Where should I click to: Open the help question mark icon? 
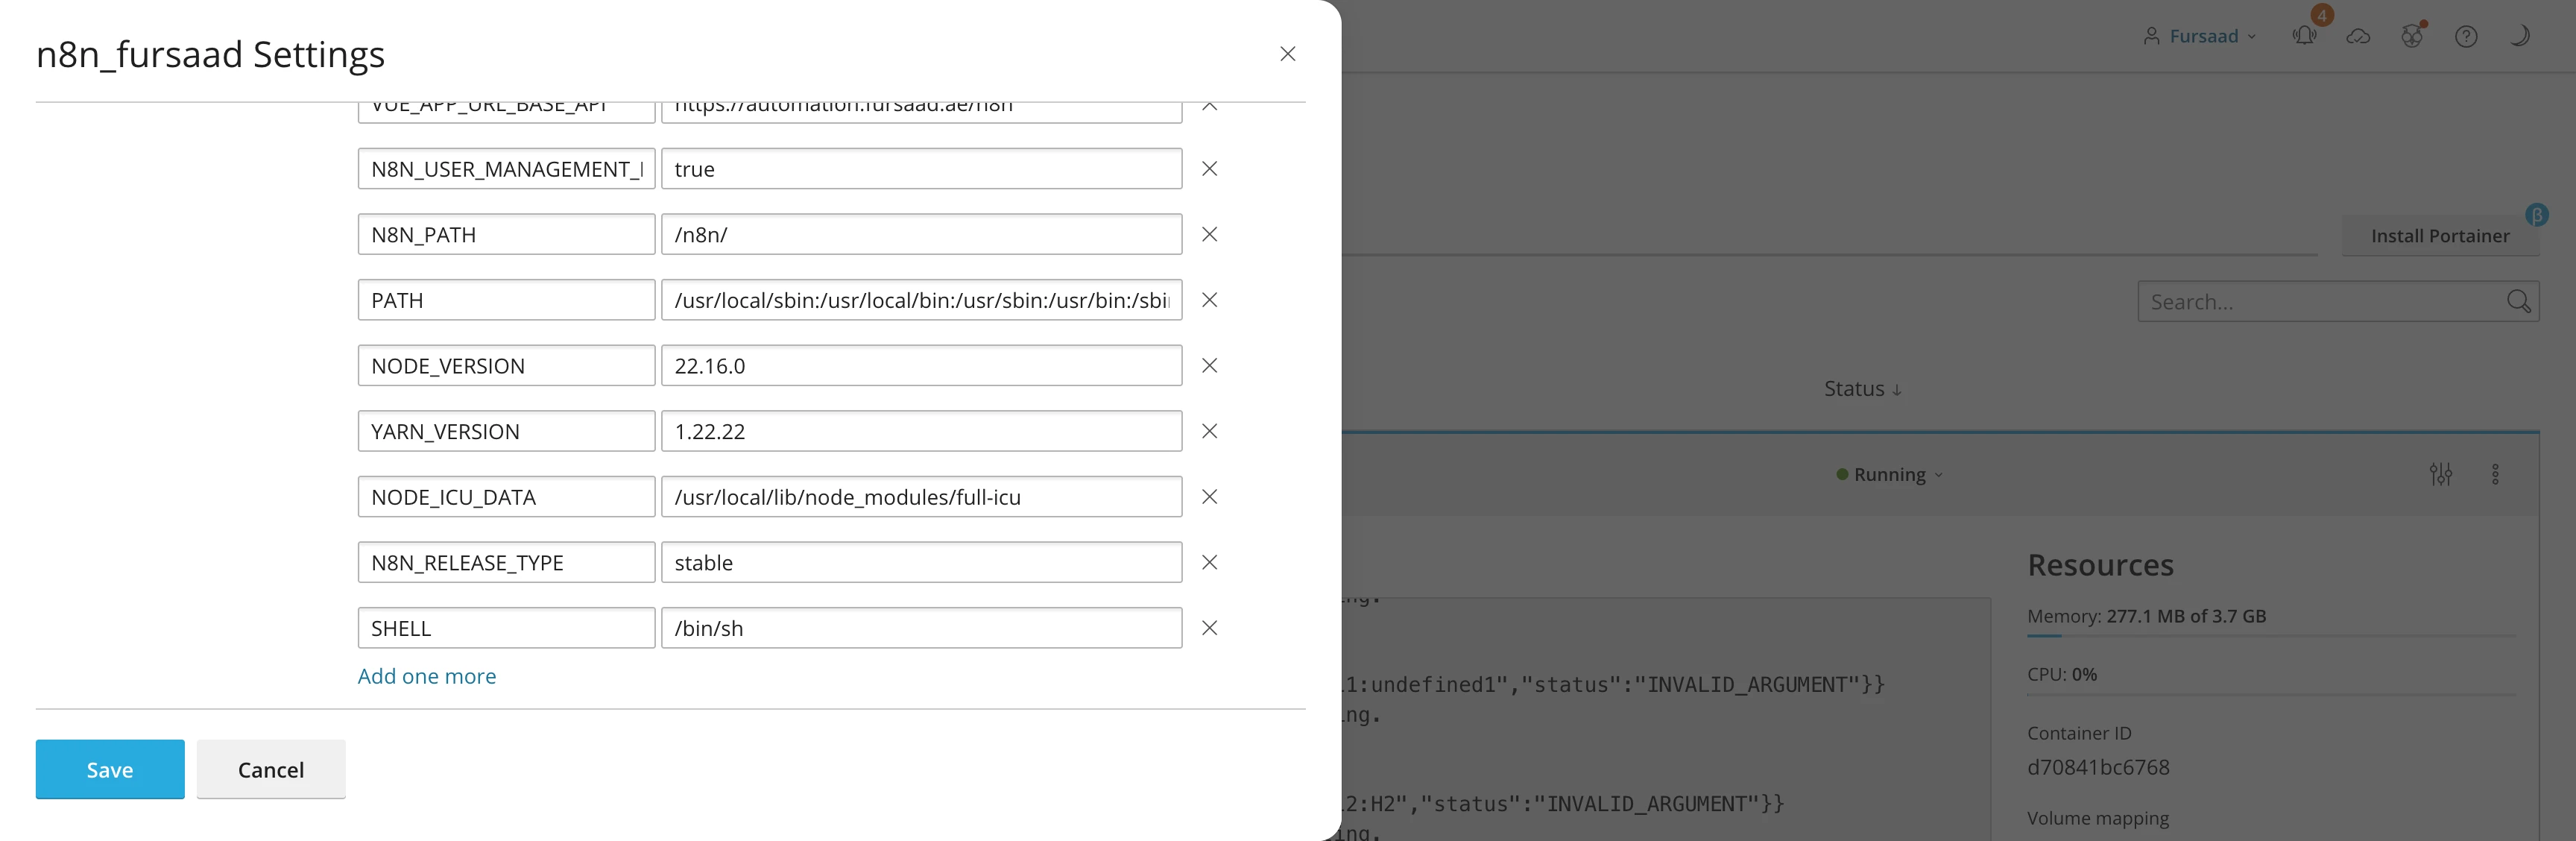[x=2466, y=36]
